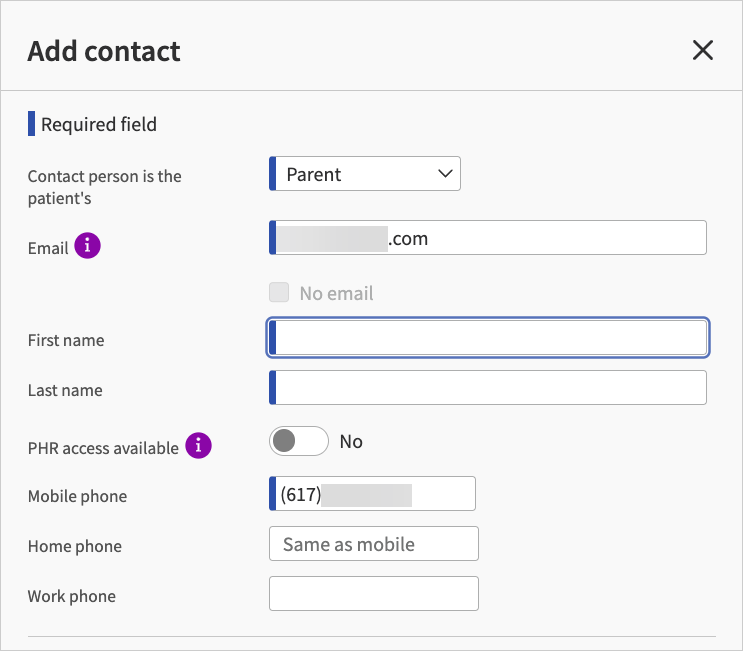Open the Parent relationship dropdown
Image resolution: width=743 pixels, height=651 pixels.
366,174
